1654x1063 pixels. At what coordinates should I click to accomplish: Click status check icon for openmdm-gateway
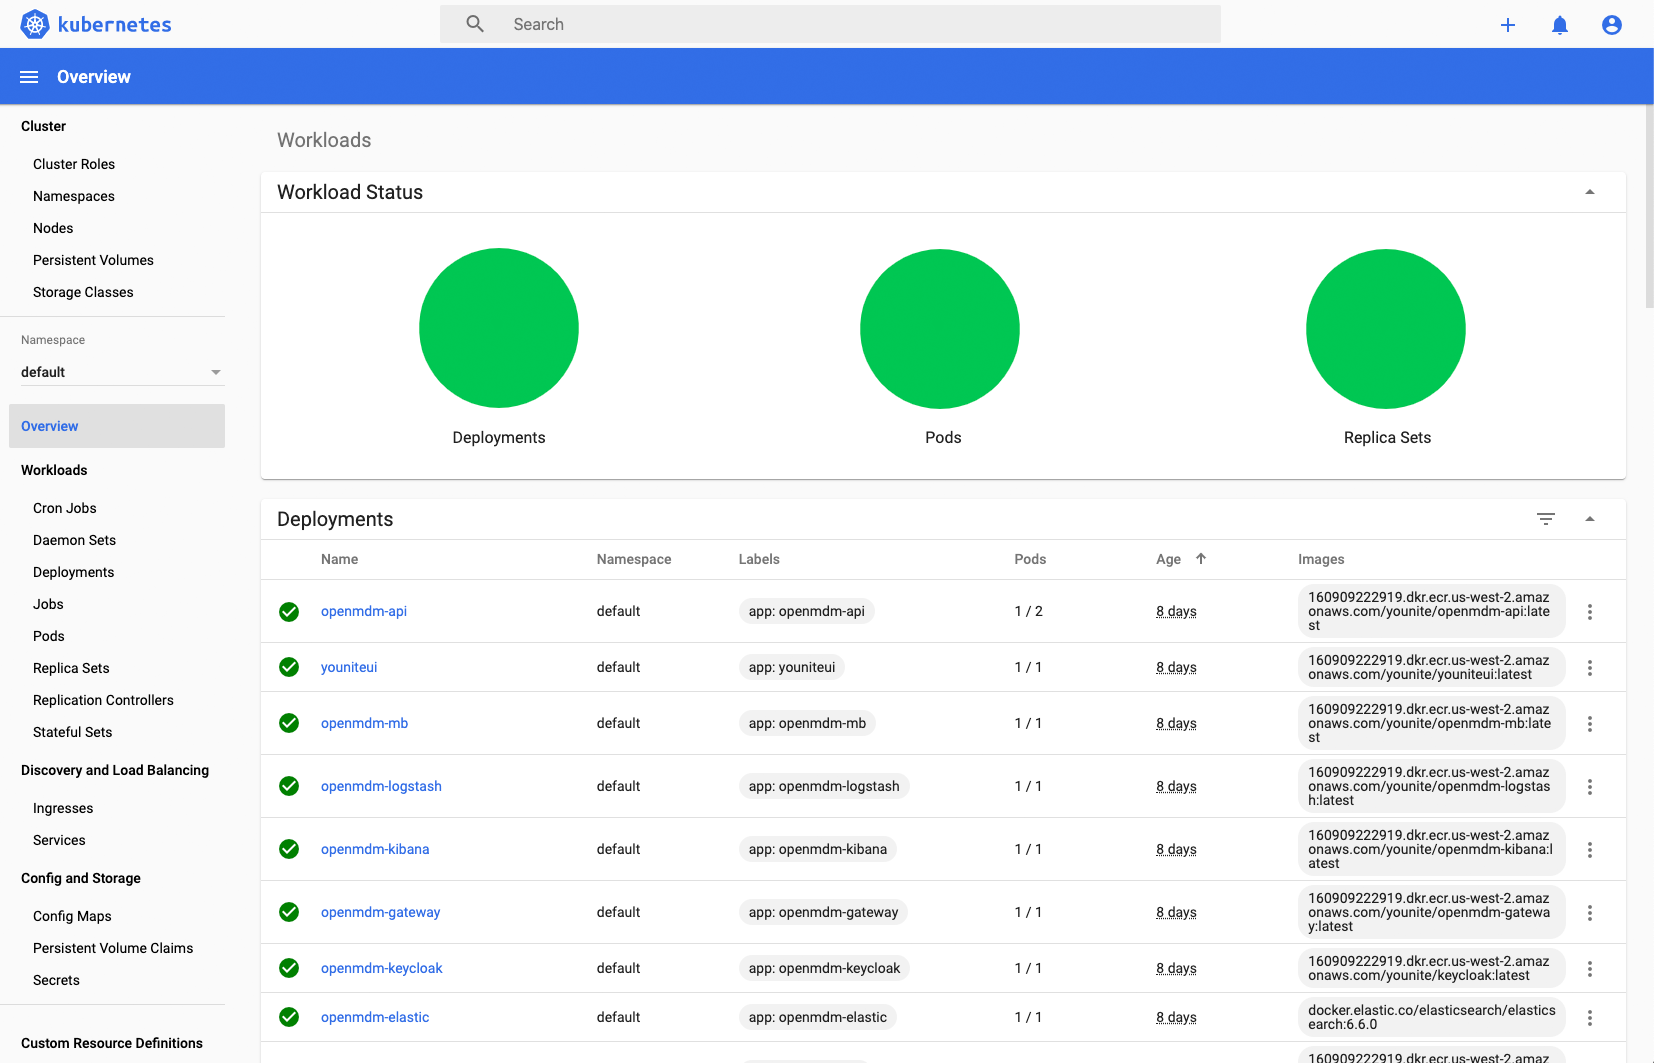(x=289, y=912)
